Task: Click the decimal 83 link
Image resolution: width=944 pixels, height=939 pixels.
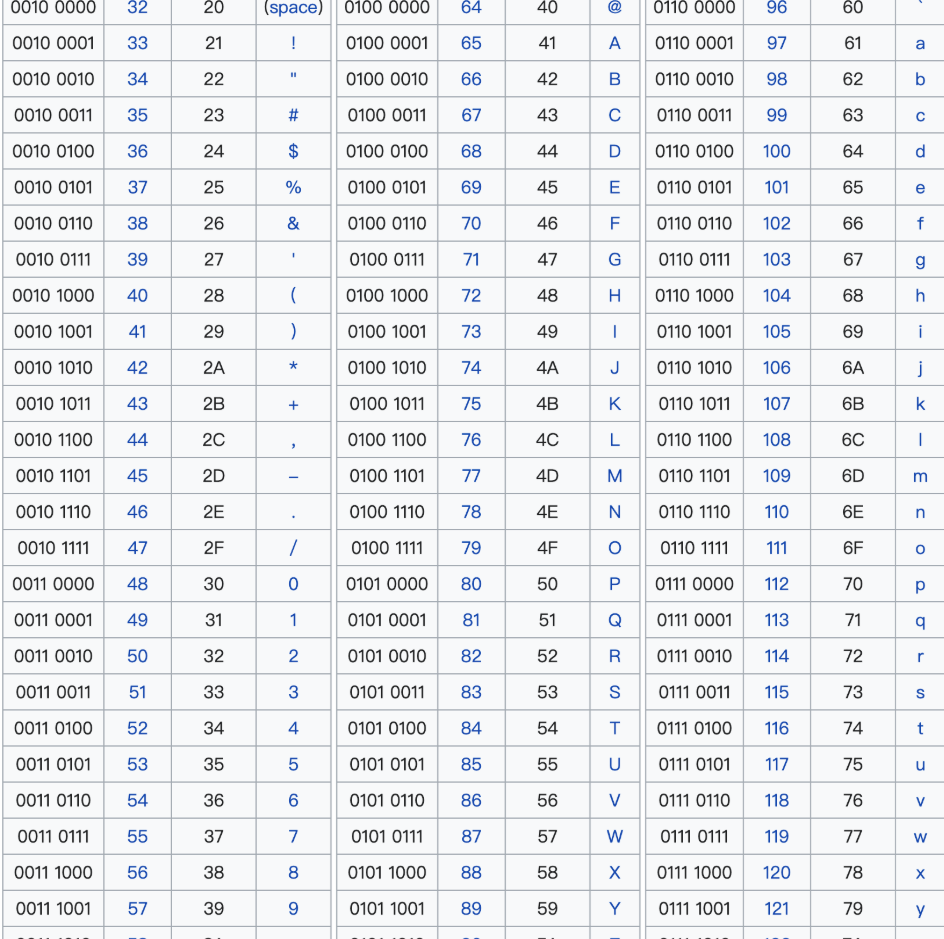Action: tap(471, 693)
